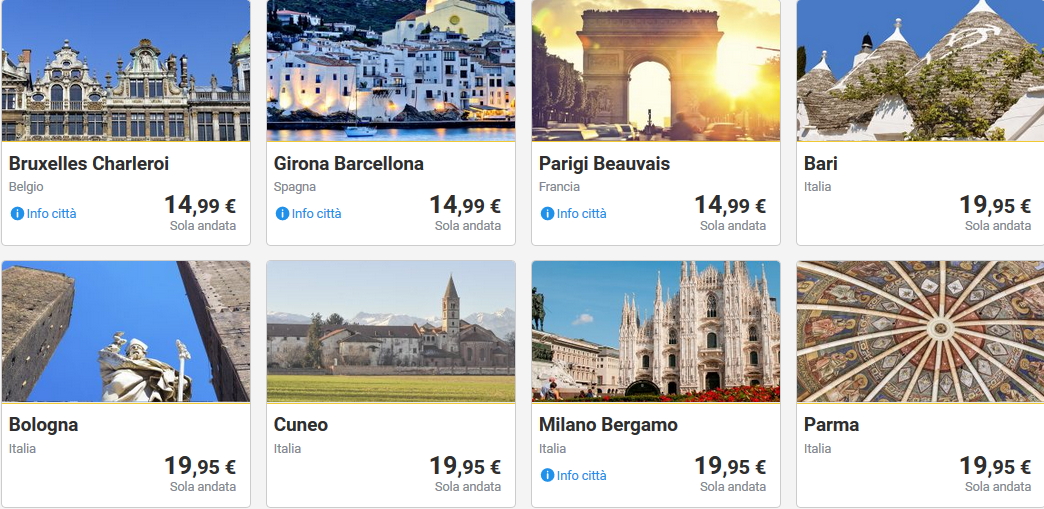This screenshot has width=1044, height=509.
Task: Open the Bari trulli rooftops image
Action: (x=920, y=70)
